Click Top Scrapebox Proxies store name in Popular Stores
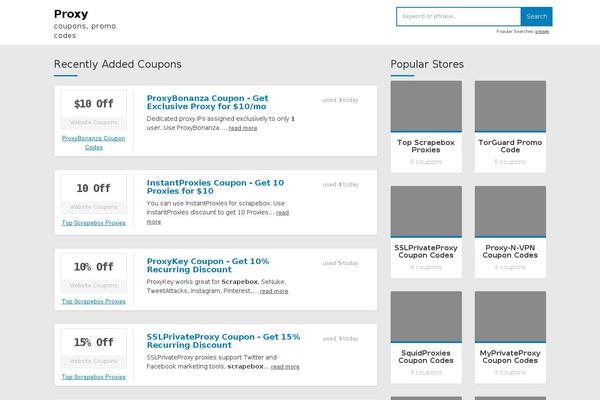 pos(426,146)
